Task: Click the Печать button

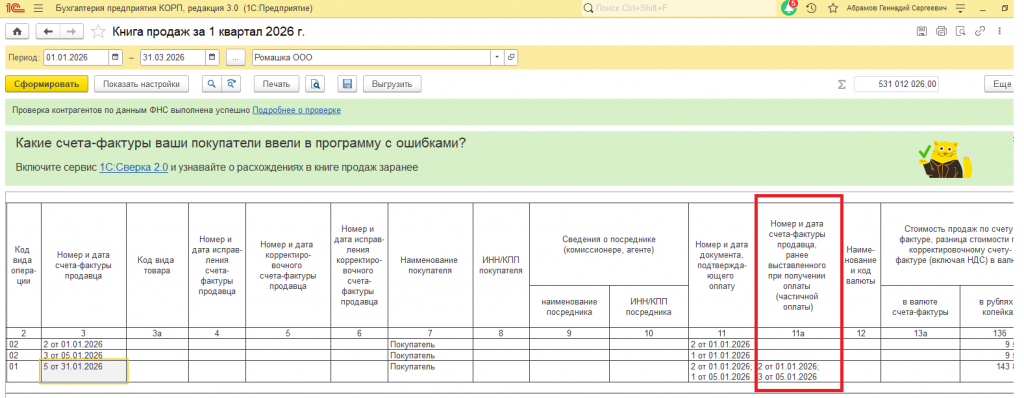Action: coord(277,84)
